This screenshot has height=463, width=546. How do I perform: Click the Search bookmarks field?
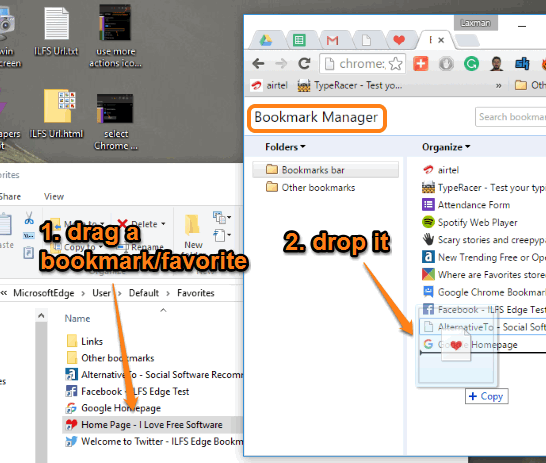click(x=510, y=117)
